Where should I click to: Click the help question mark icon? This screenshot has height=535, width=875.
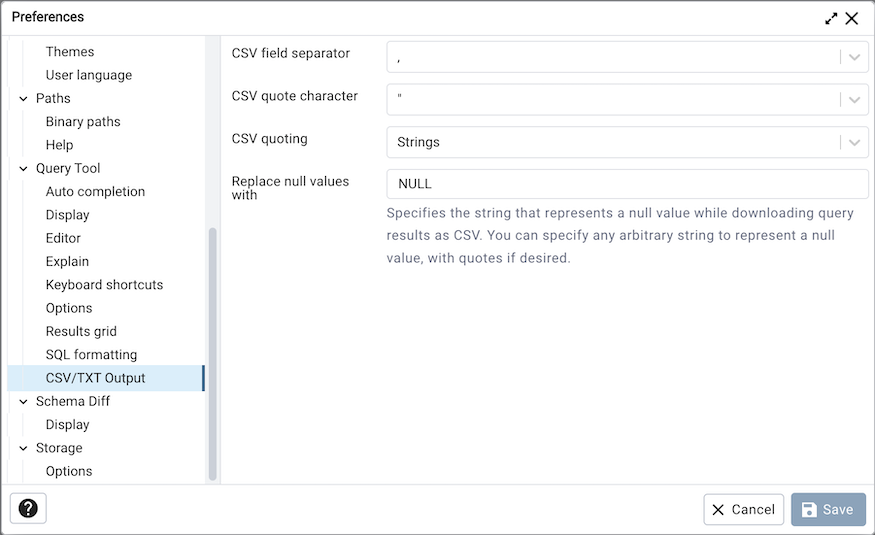pyautogui.click(x=28, y=509)
